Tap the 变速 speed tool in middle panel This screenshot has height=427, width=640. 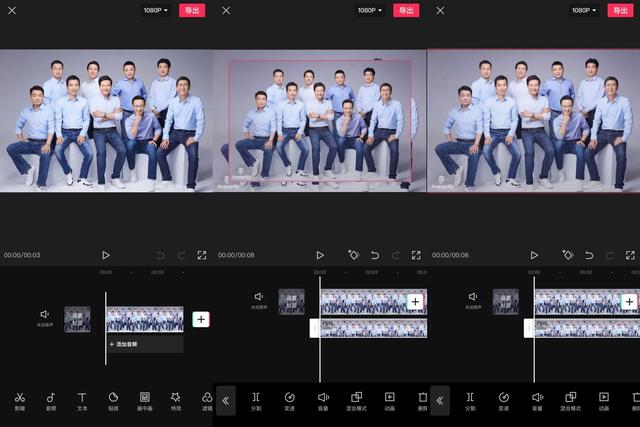[289, 401]
